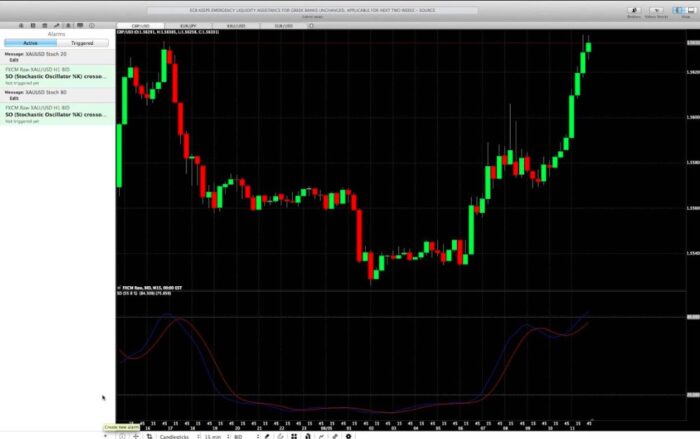Switch to the Triggered alarms segment
Viewport: 700px width, 439px height.
click(83, 43)
